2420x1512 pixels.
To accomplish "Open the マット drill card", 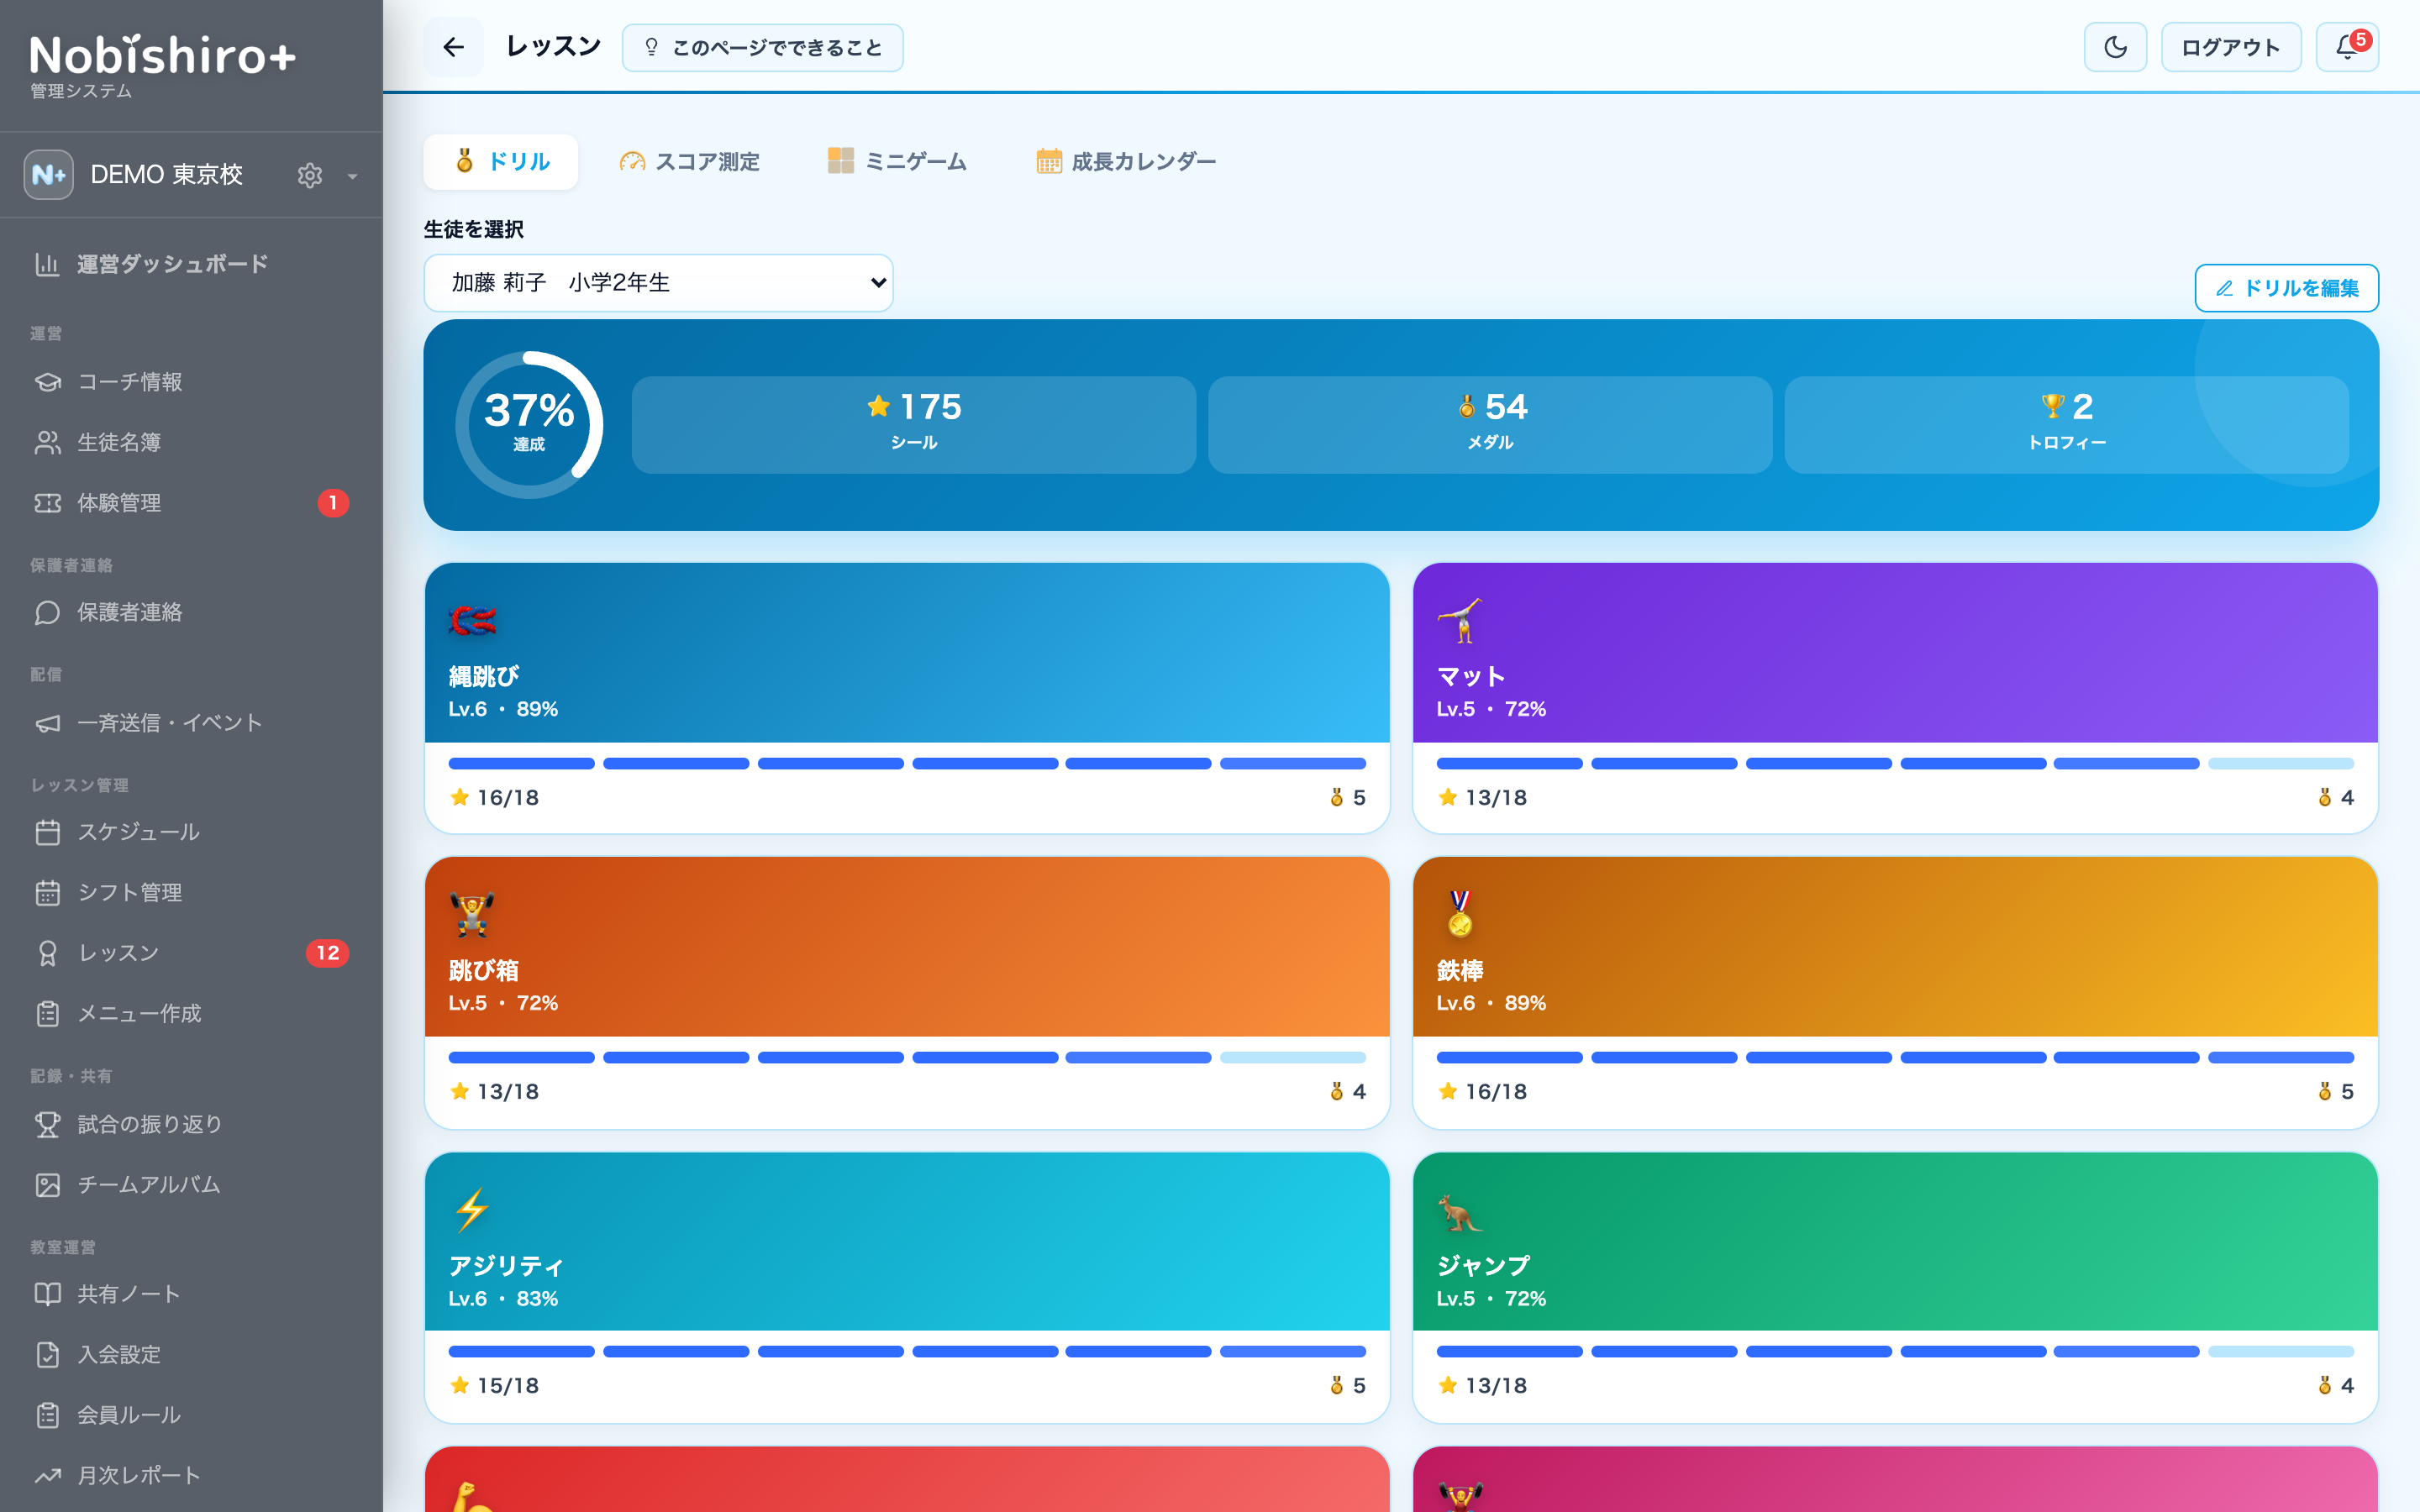I will tap(1895, 697).
